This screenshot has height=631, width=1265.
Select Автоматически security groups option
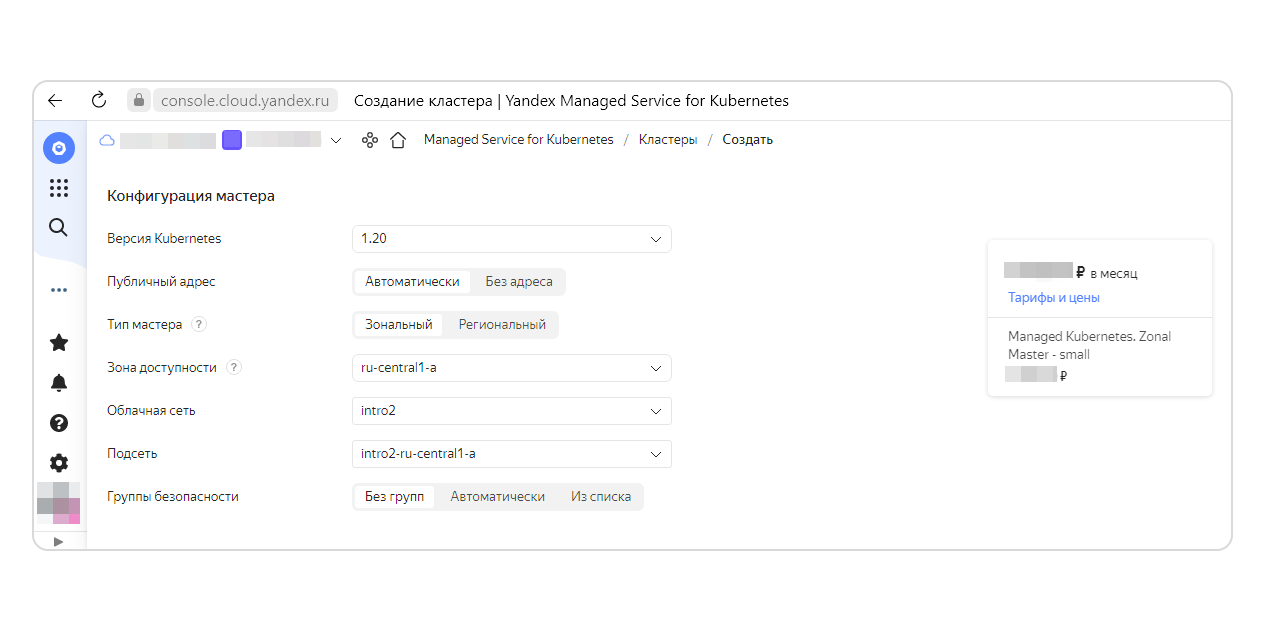[x=498, y=497]
